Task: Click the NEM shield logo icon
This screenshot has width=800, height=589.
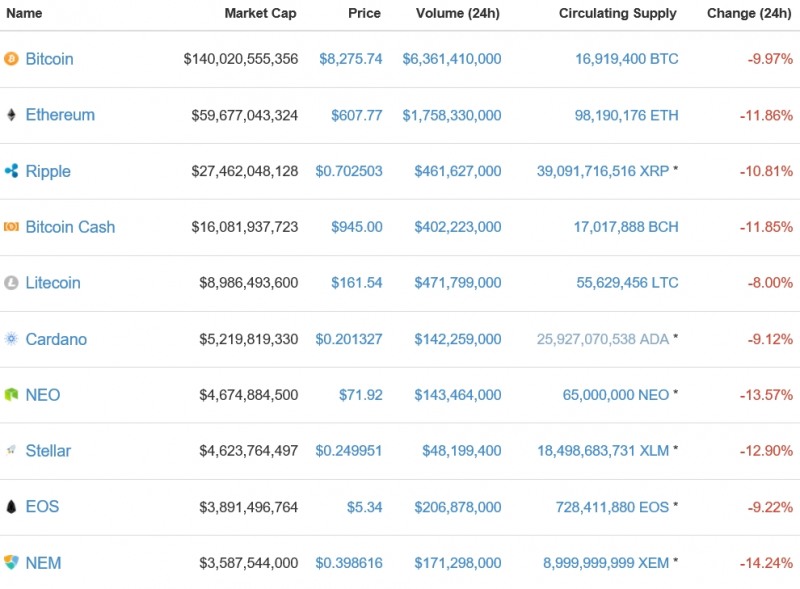Action: point(11,563)
